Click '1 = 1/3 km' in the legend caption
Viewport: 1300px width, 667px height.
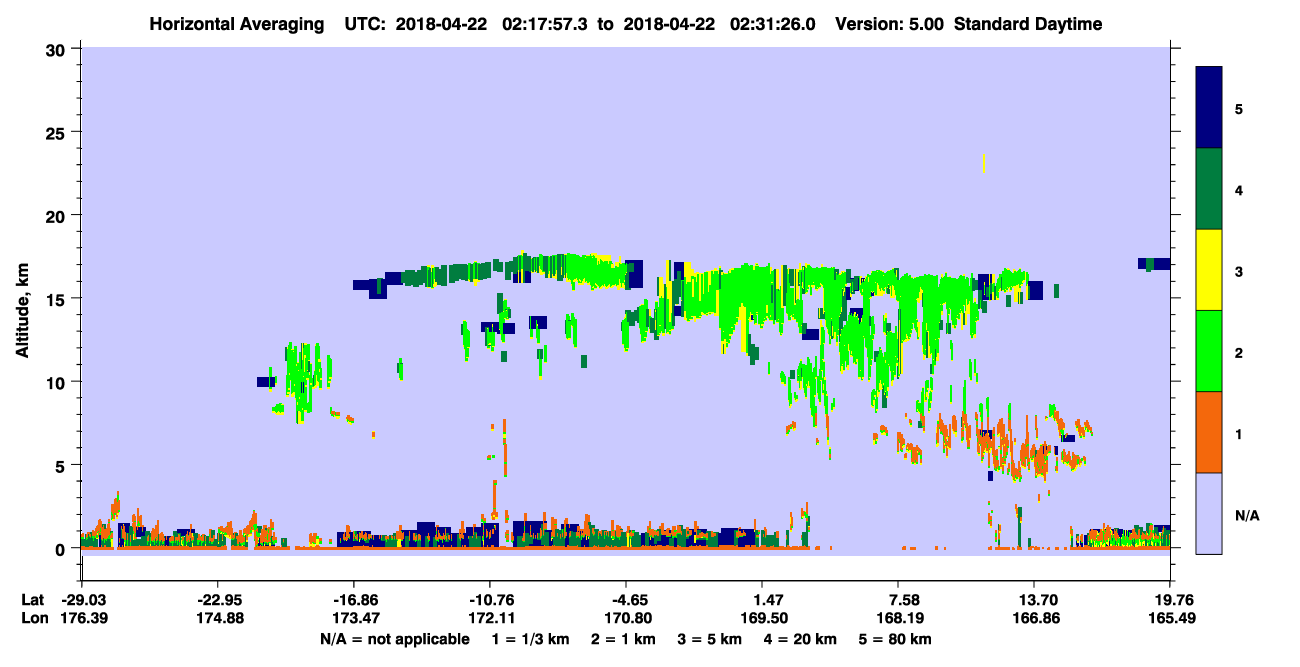(x=529, y=639)
